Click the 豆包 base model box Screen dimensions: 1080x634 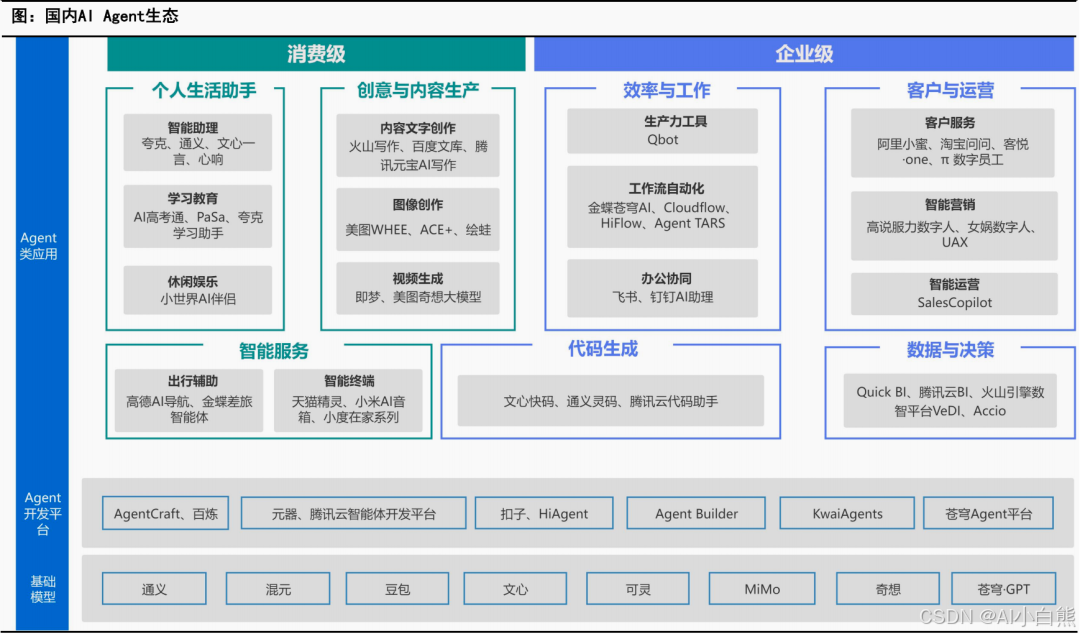coord(397,589)
